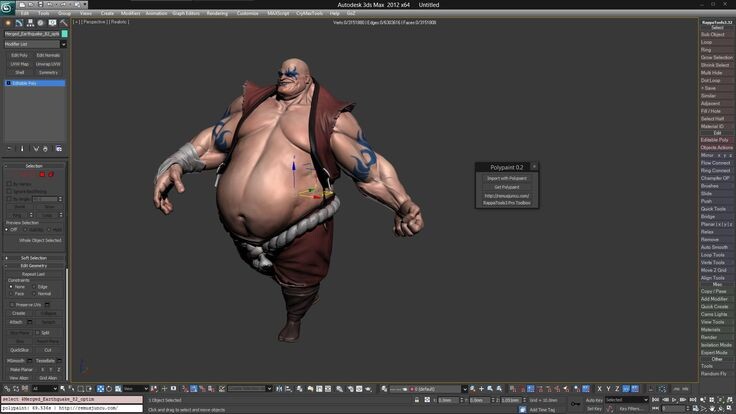Open the Edit menu
The height and width of the screenshot is (414, 736).
point(25,13)
